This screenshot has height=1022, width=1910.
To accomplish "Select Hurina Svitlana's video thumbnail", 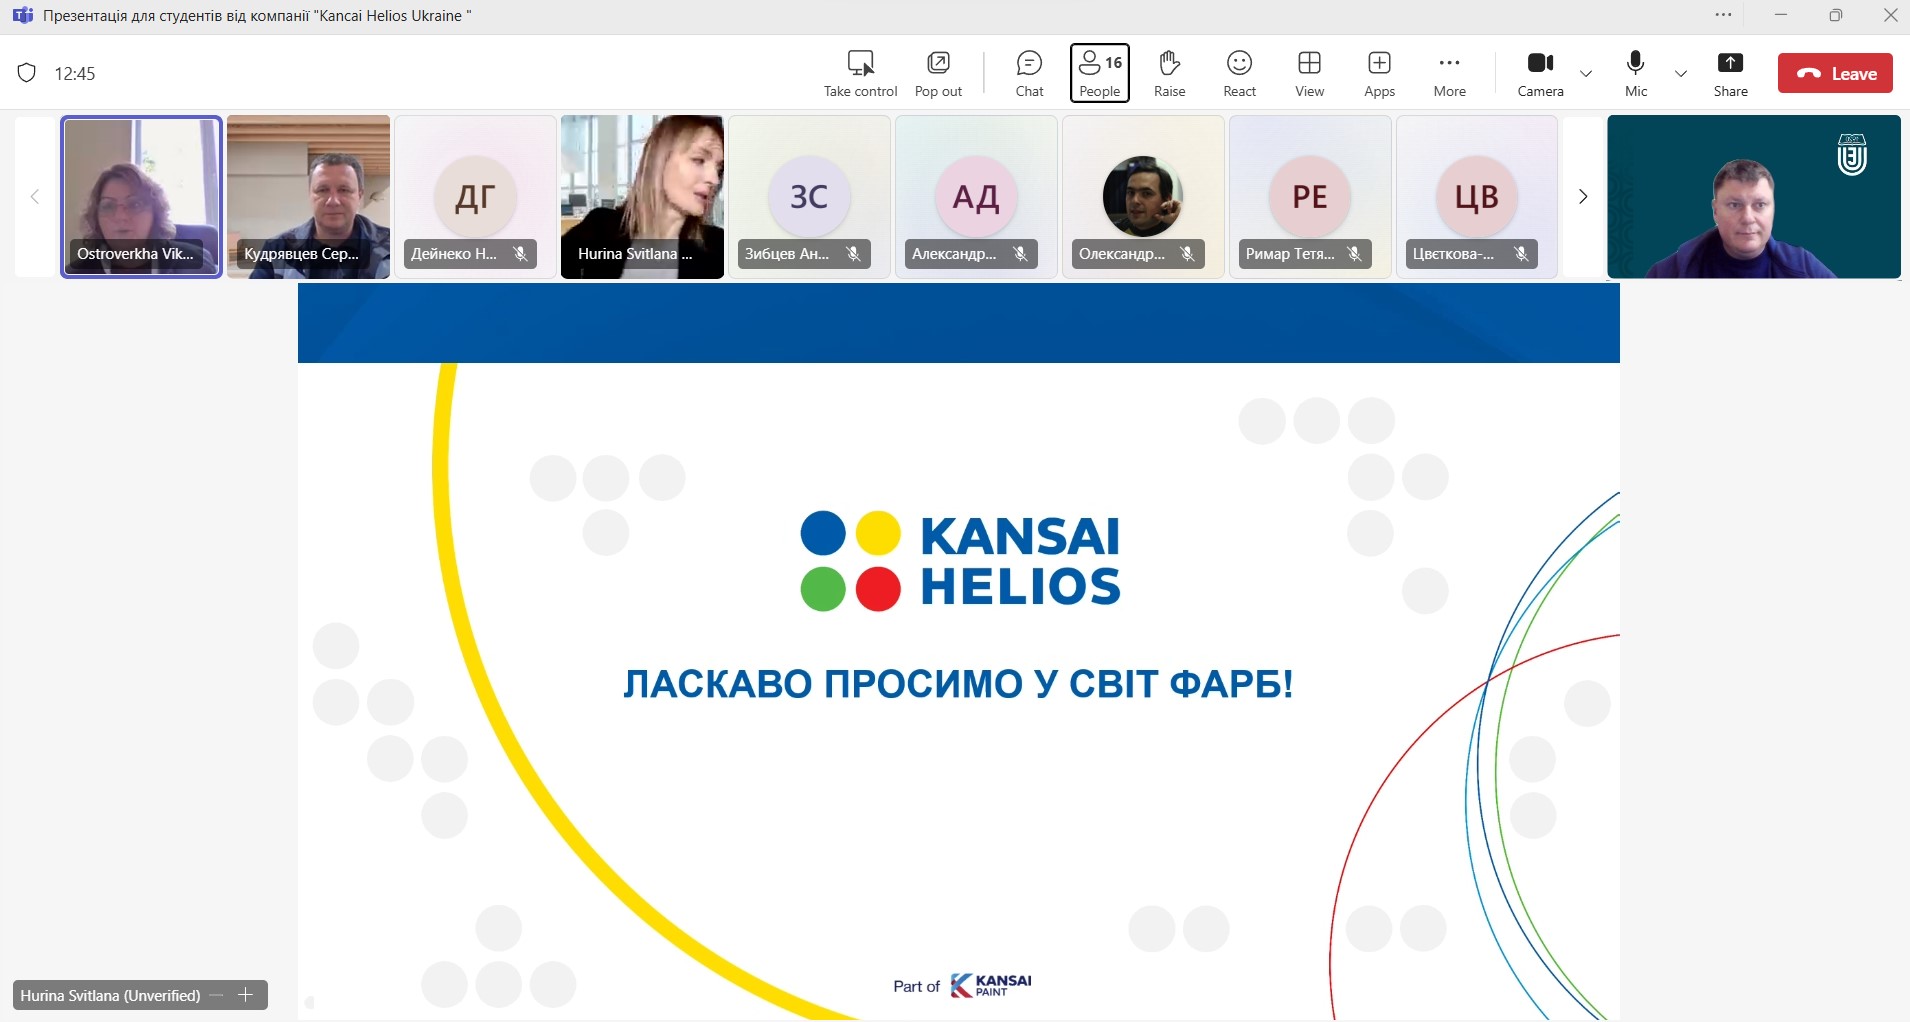I will tap(642, 196).
